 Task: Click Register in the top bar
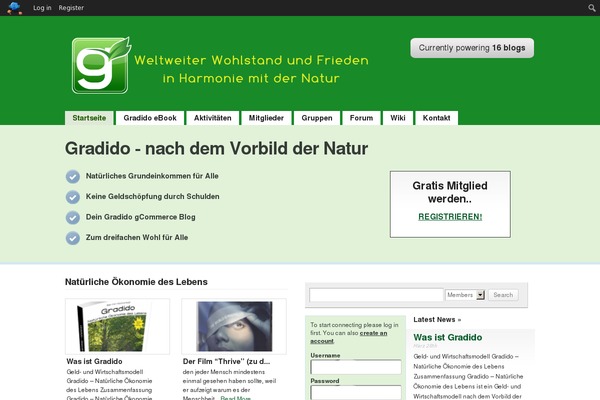click(x=71, y=8)
